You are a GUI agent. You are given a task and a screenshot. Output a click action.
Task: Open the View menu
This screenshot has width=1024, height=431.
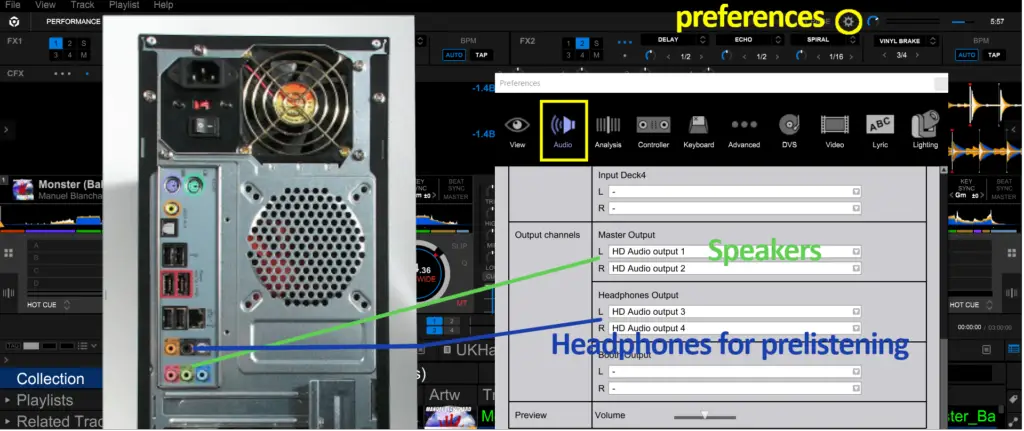pyautogui.click(x=45, y=5)
